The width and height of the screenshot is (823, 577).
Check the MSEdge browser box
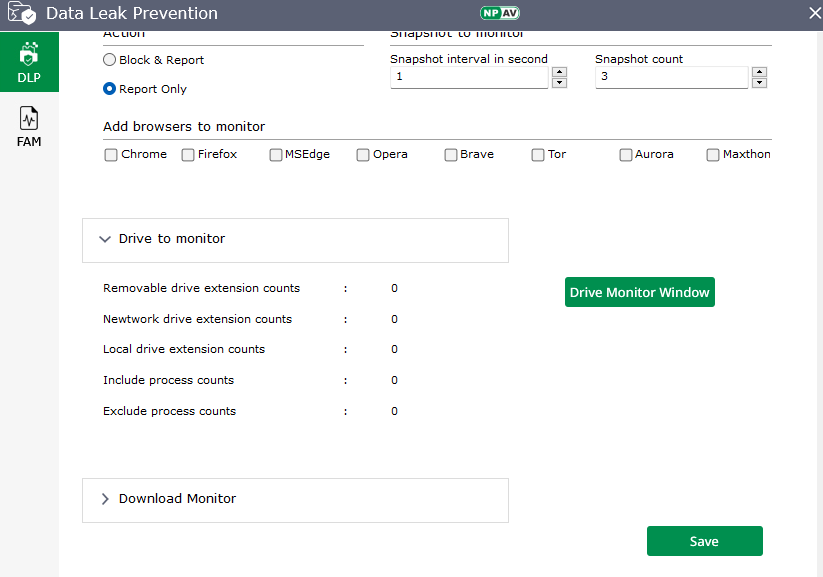(x=276, y=155)
